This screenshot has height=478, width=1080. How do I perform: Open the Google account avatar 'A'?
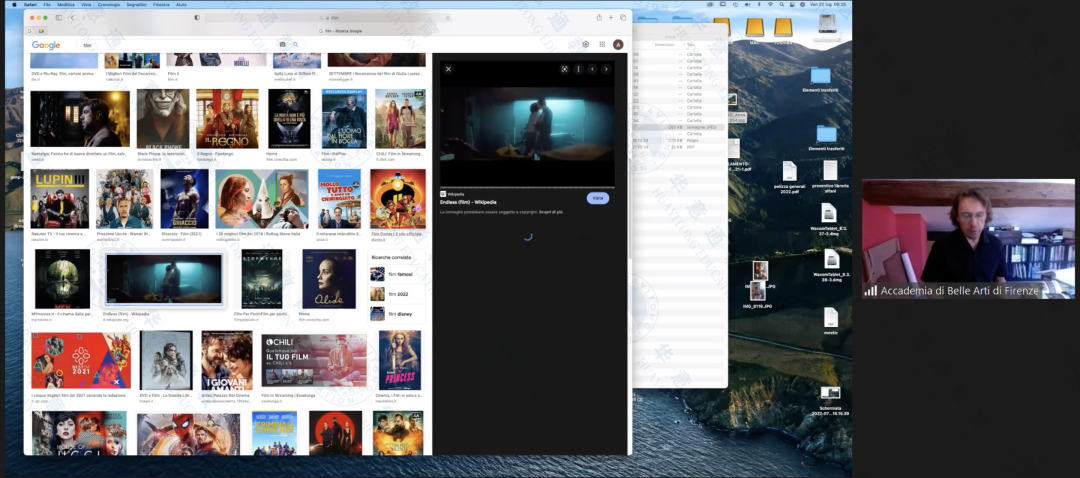coord(619,44)
